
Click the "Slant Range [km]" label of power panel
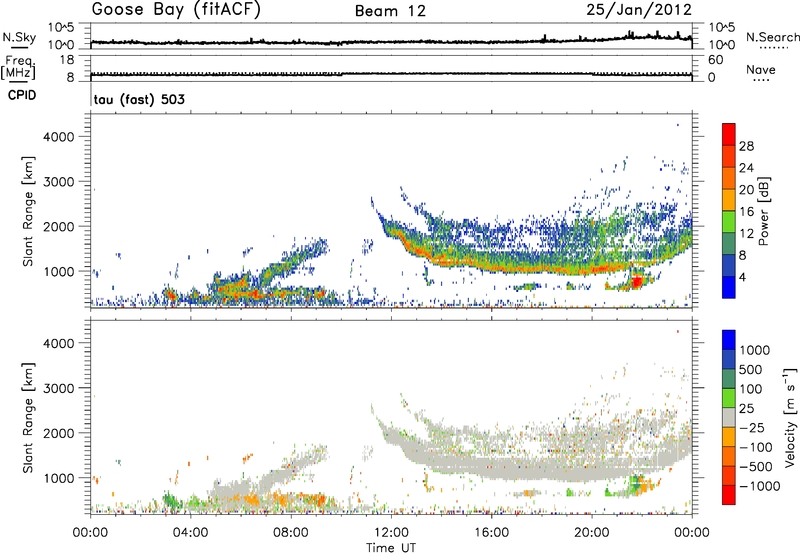(x=28, y=211)
